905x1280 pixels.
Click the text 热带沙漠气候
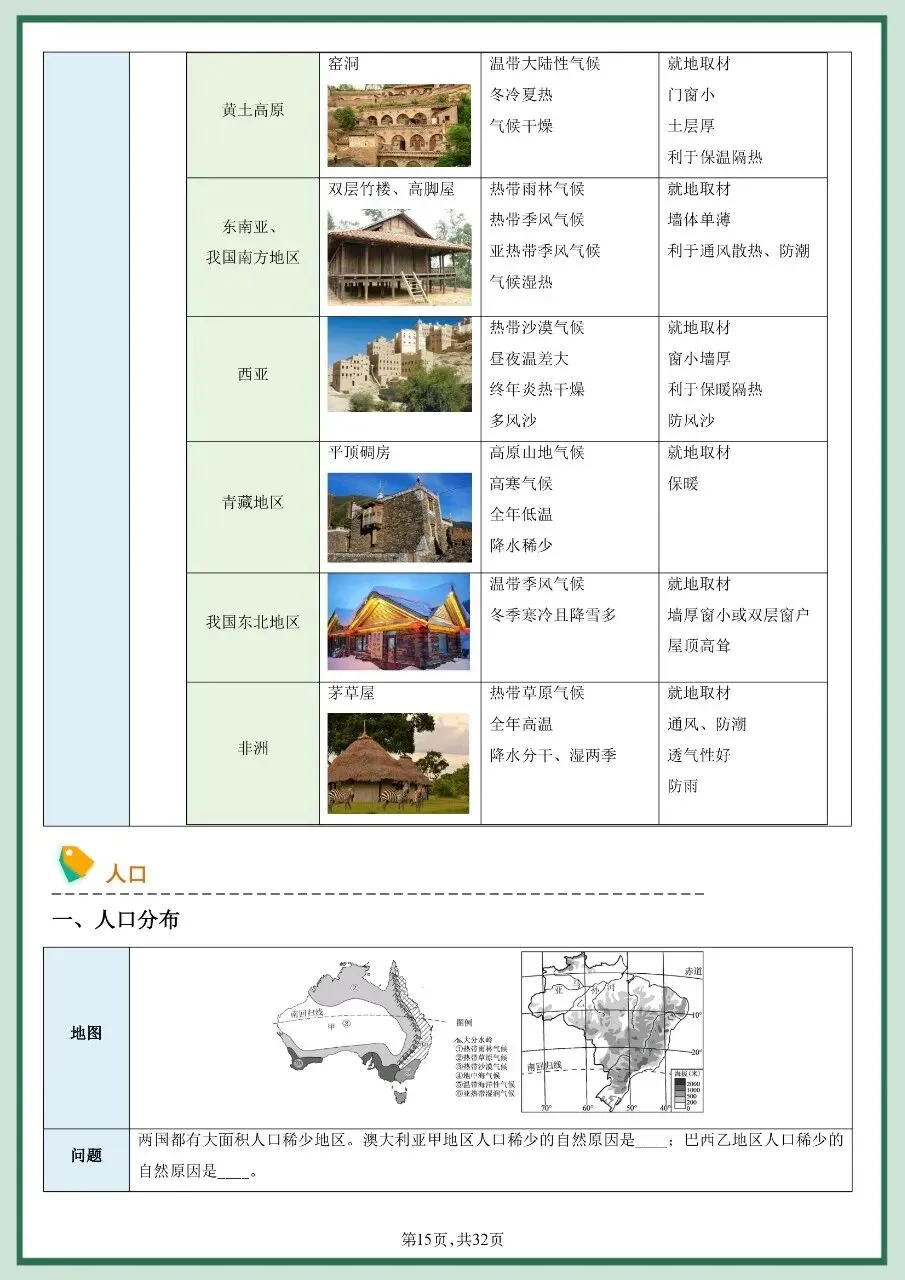(x=537, y=328)
